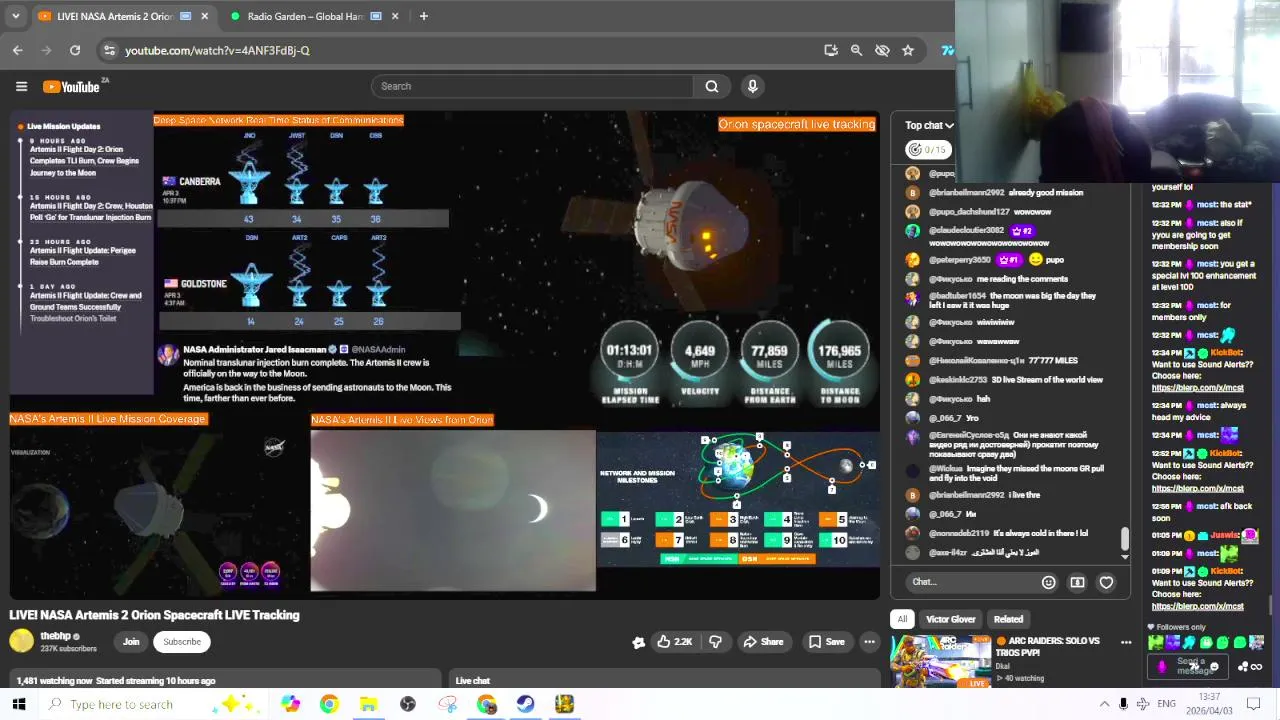Open a new browser tab
1280x720 pixels.
click(x=424, y=16)
